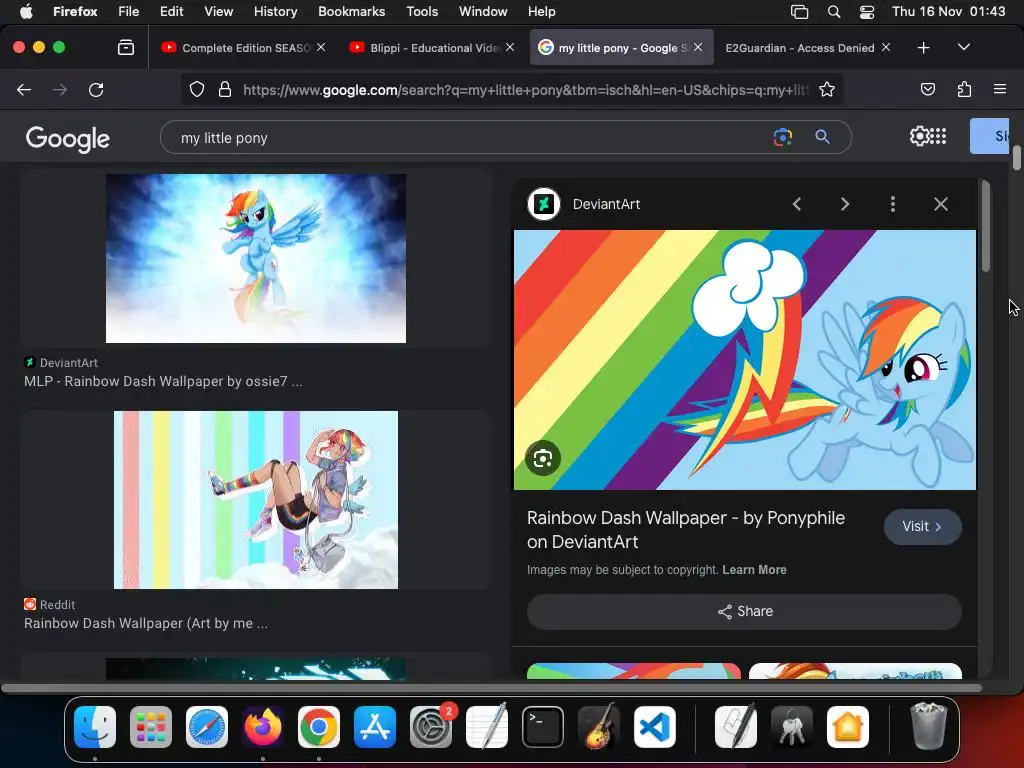Open 'Rainbow Dash Wallpaper - by Ponyphile' title link
Image resolution: width=1024 pixels, height=768 pixels.
(686, 530)
